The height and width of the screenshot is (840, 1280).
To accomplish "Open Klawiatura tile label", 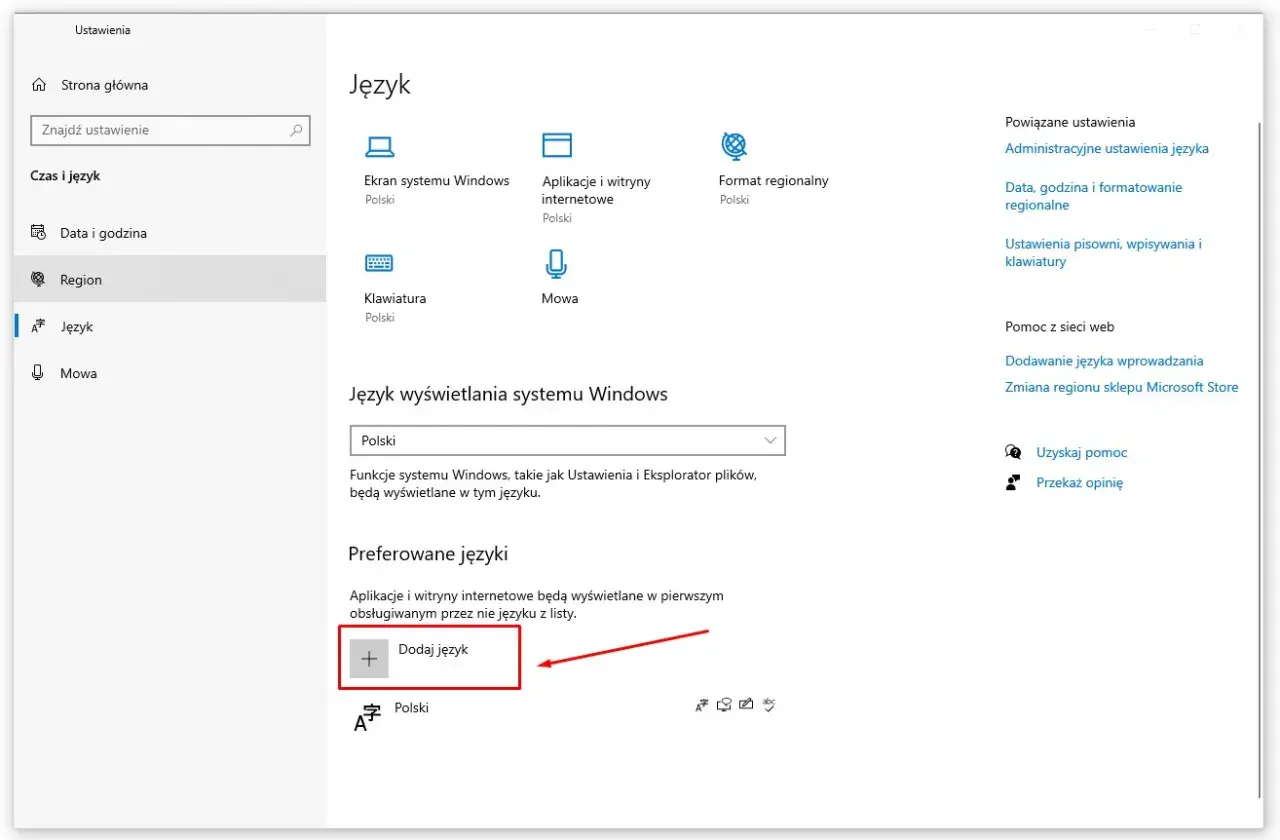I will click(395, 299).
